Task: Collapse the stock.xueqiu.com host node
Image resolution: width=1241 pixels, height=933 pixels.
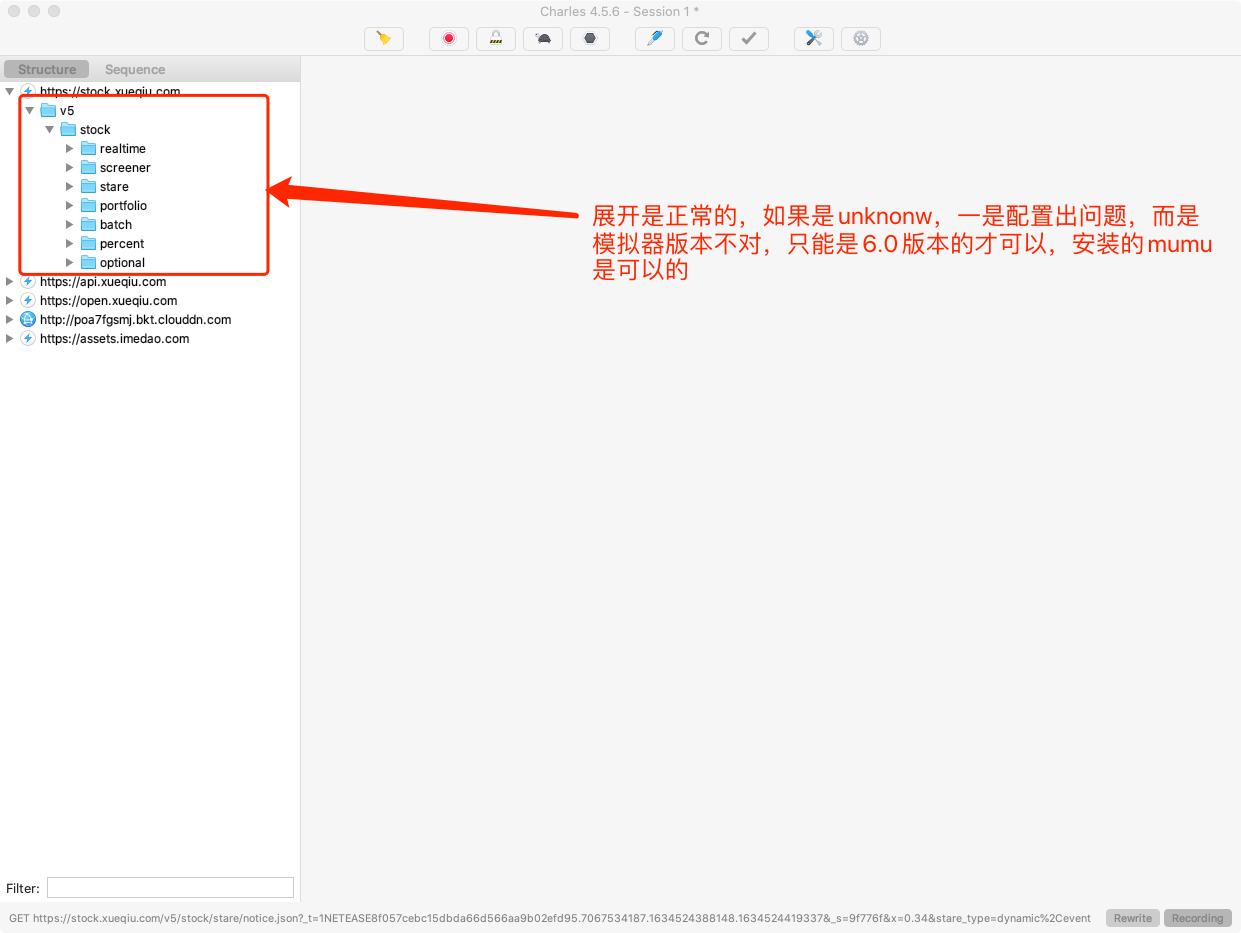Action: (10, 91)
